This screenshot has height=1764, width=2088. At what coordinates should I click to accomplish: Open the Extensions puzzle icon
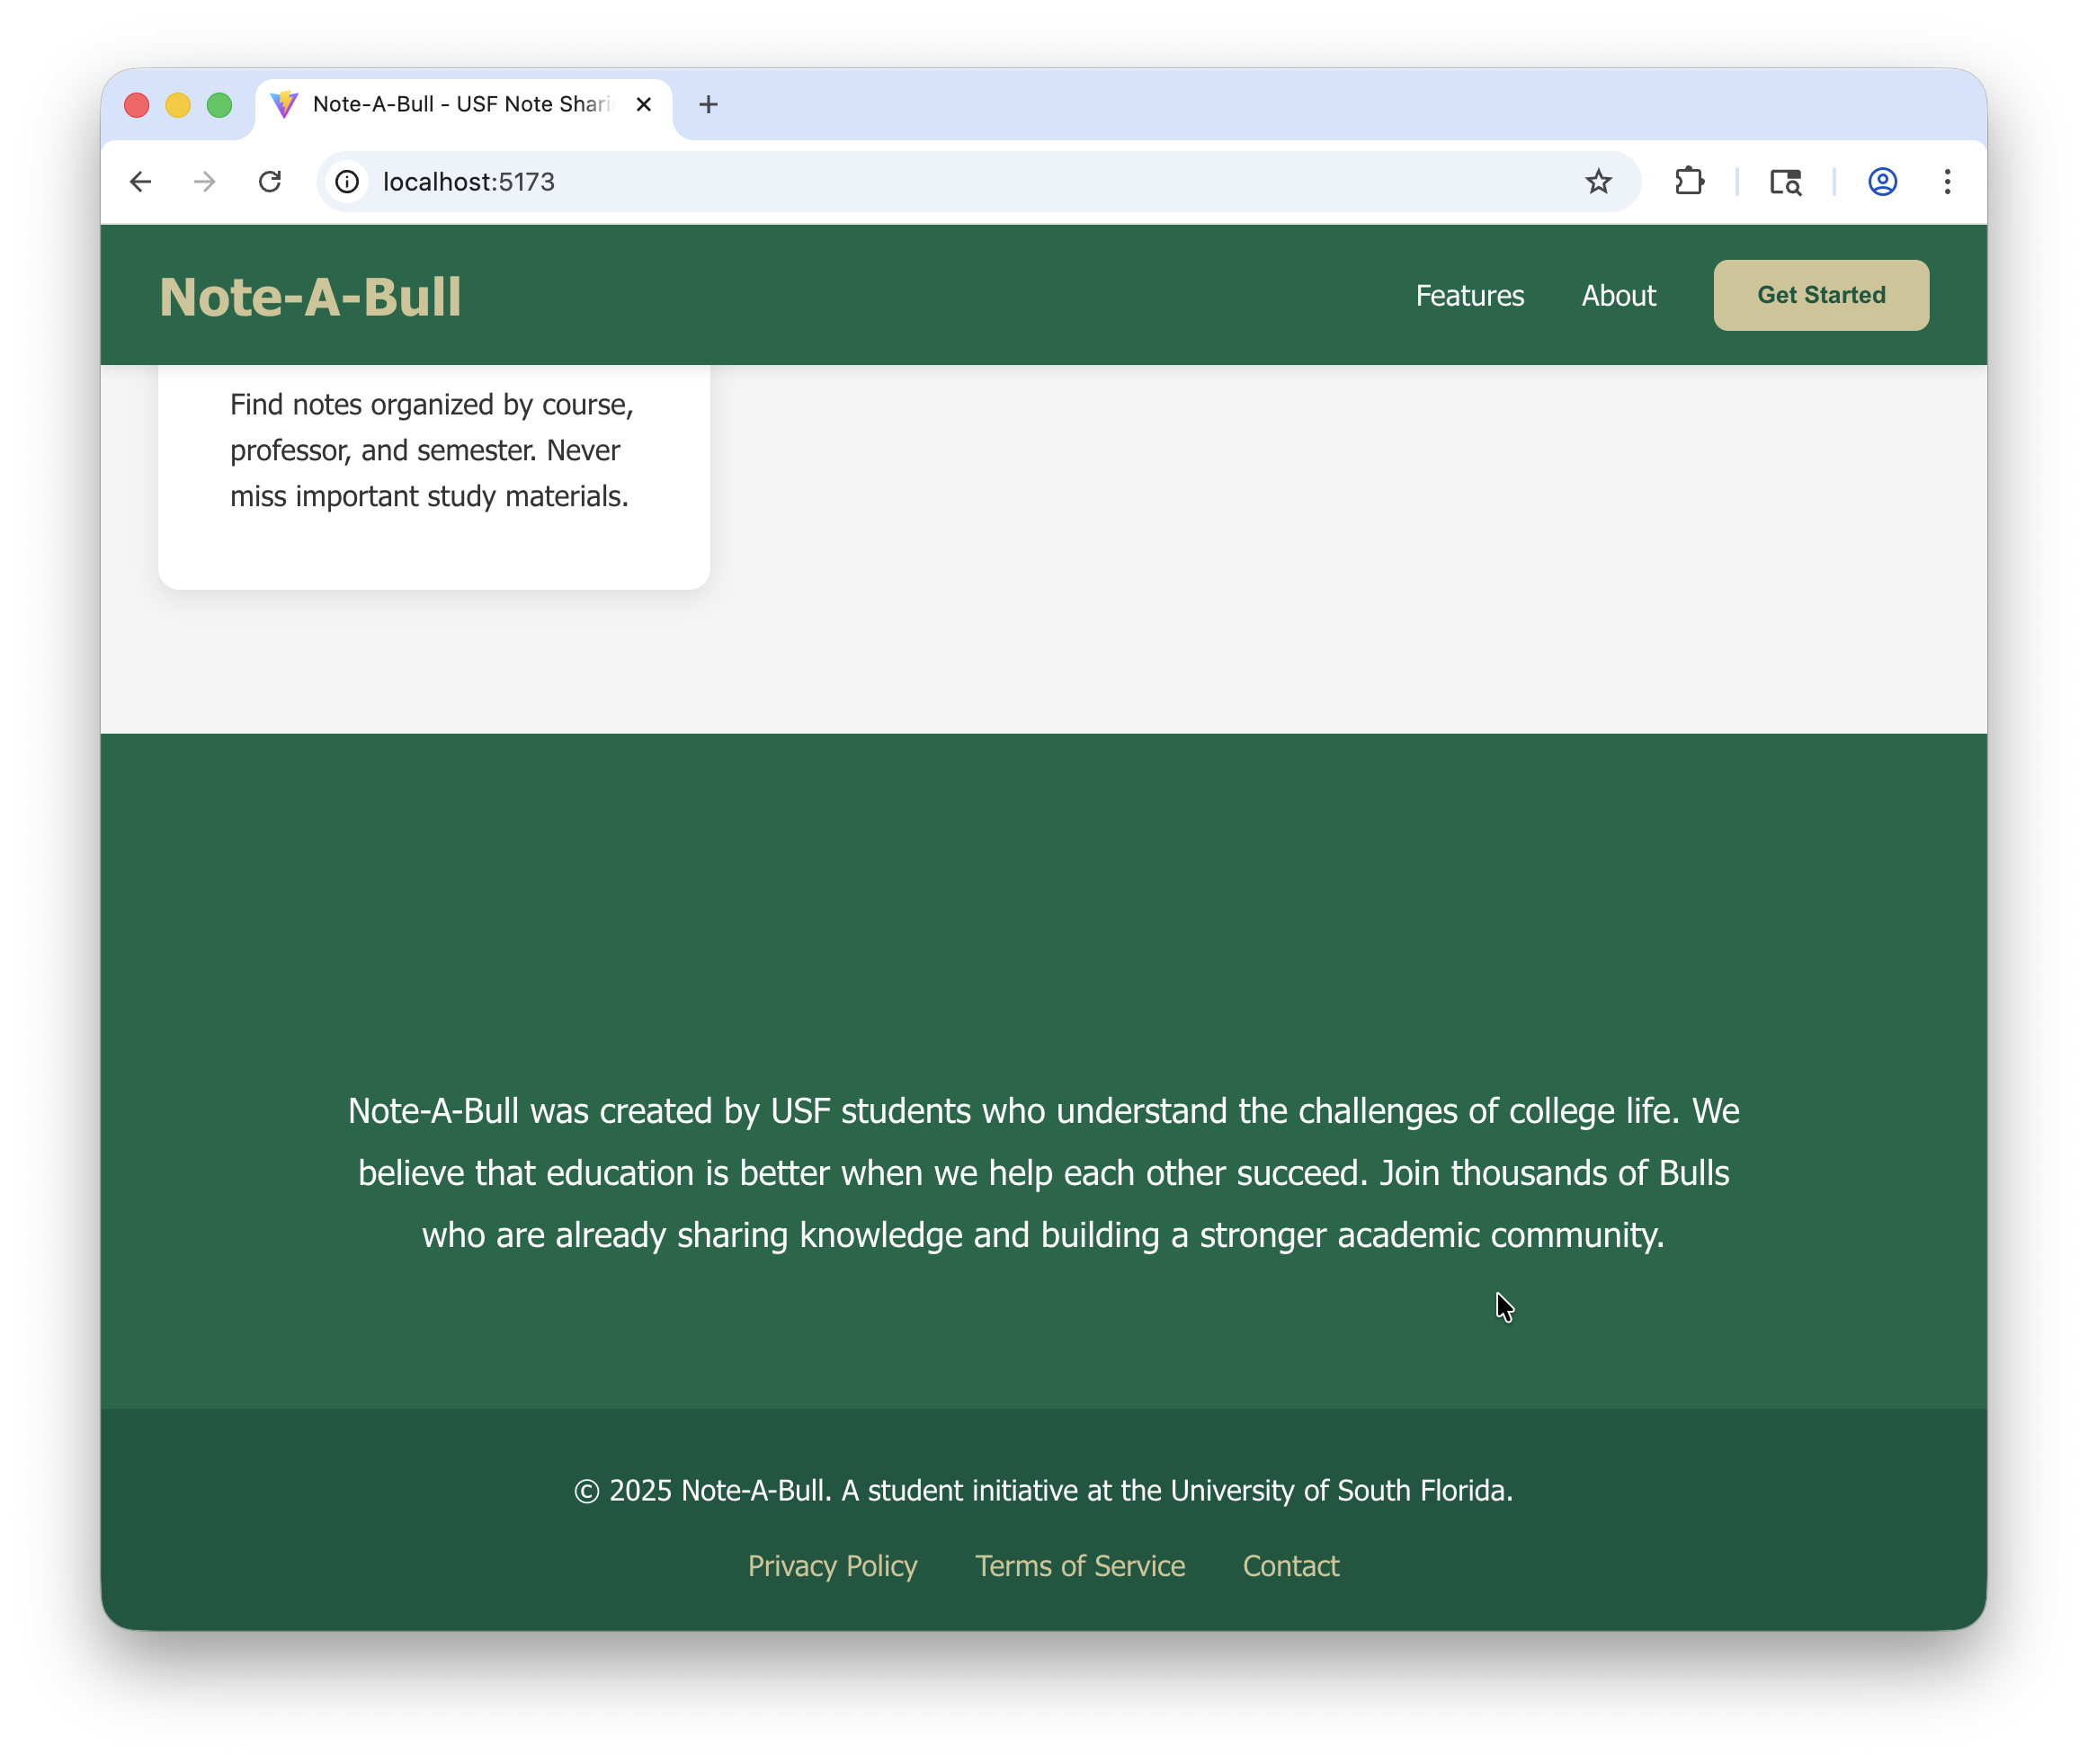pyautogui.click(x=1689, y=182)
